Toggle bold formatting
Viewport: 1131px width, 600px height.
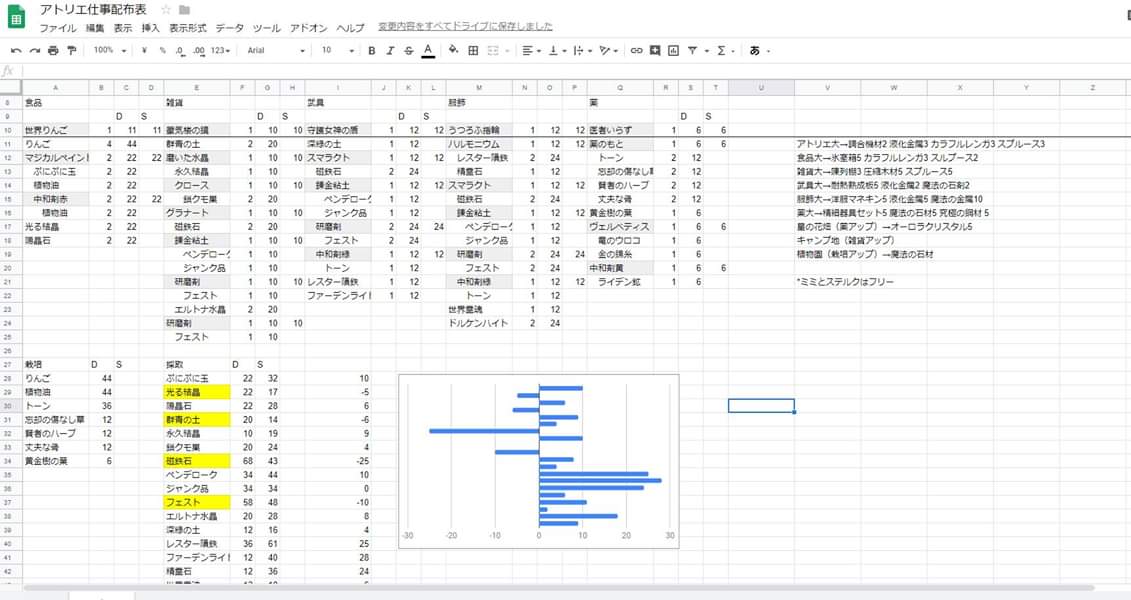click(x=371, y=50)
